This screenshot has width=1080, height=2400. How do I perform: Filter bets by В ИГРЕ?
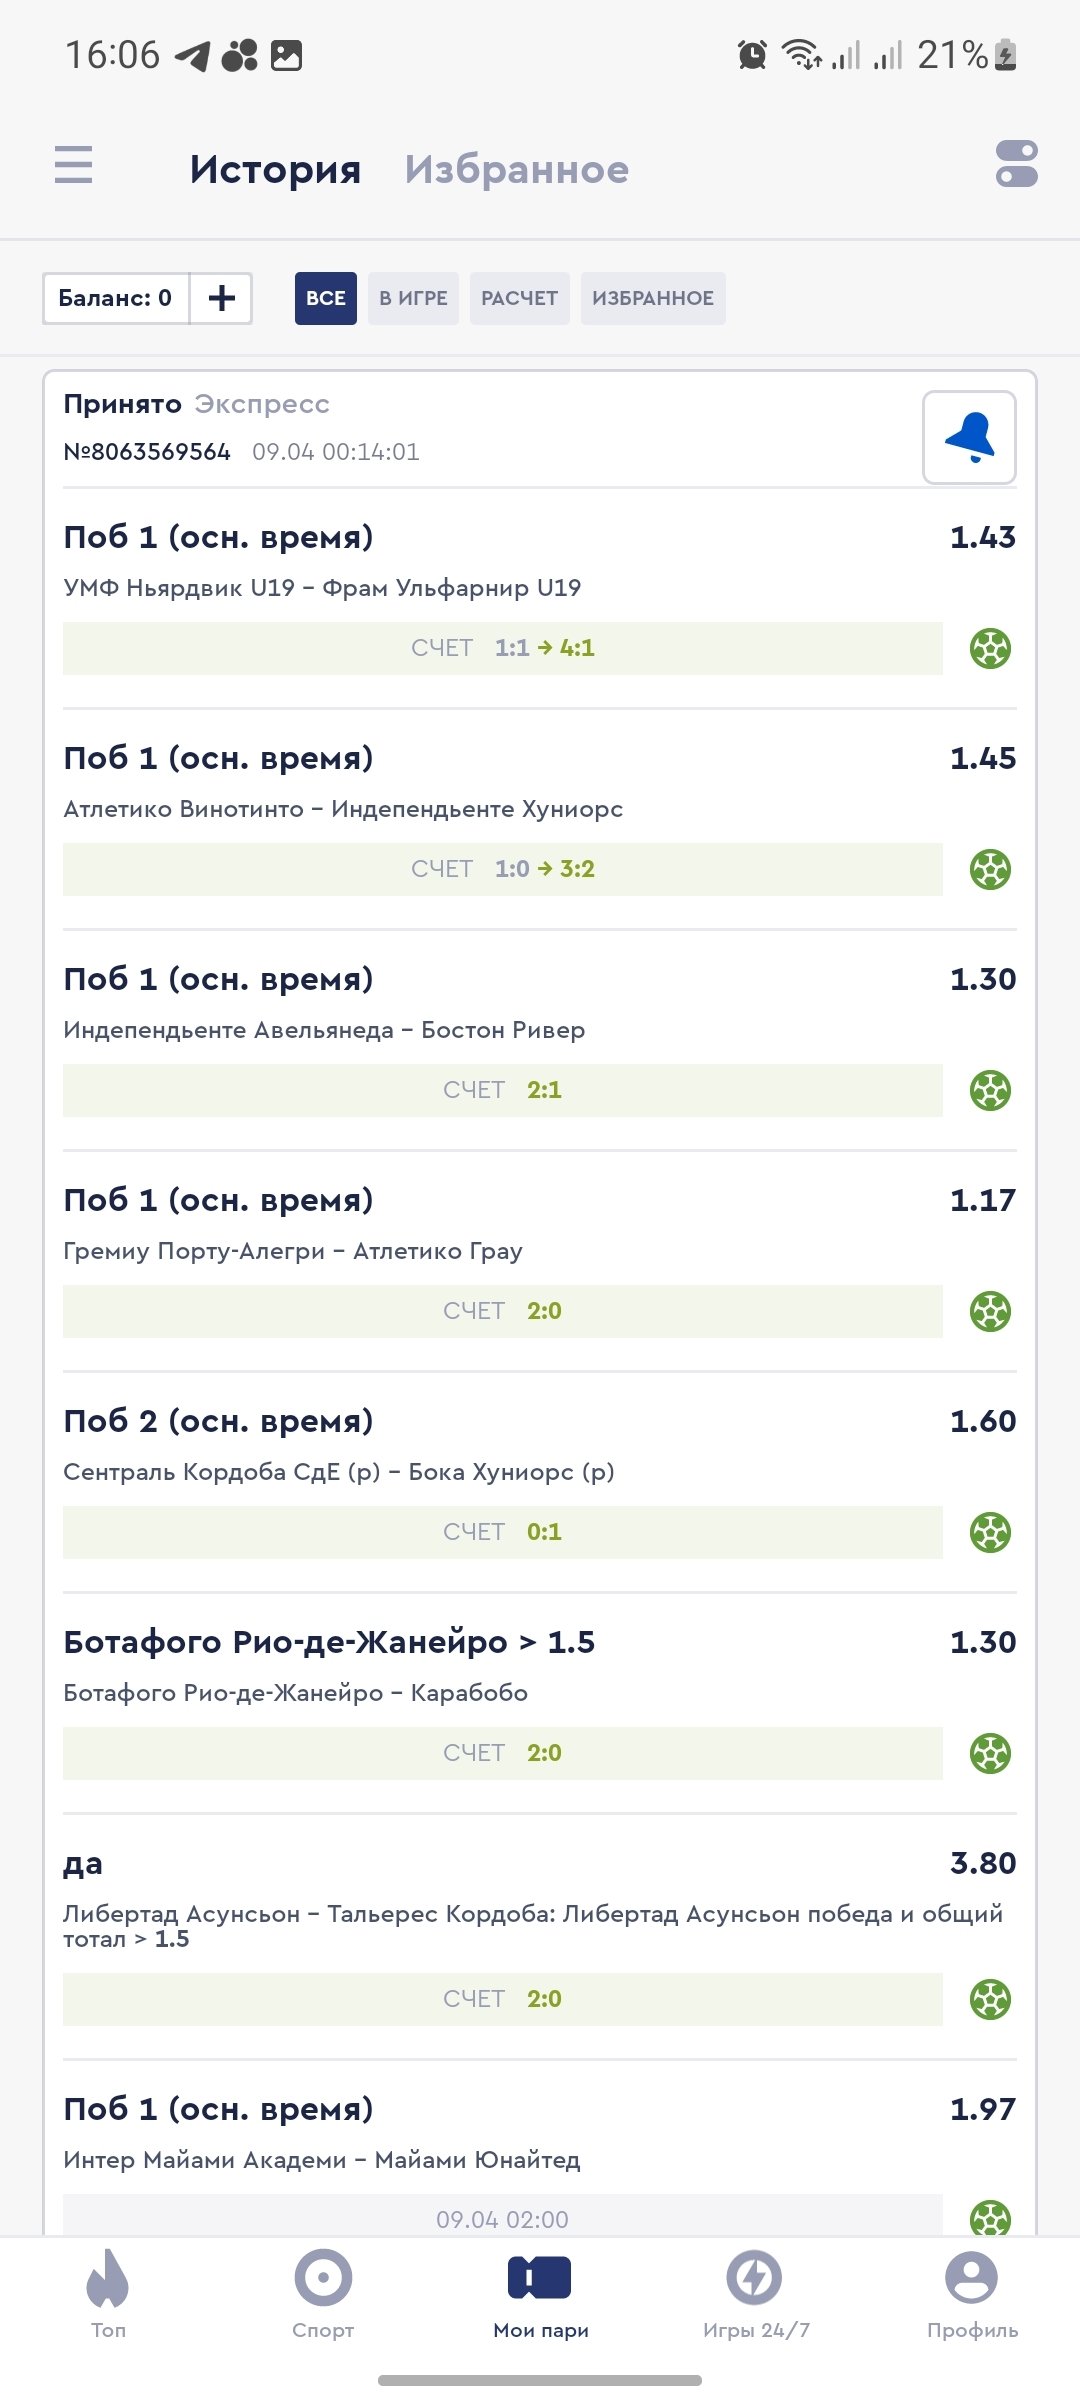[x=413, y=298]
